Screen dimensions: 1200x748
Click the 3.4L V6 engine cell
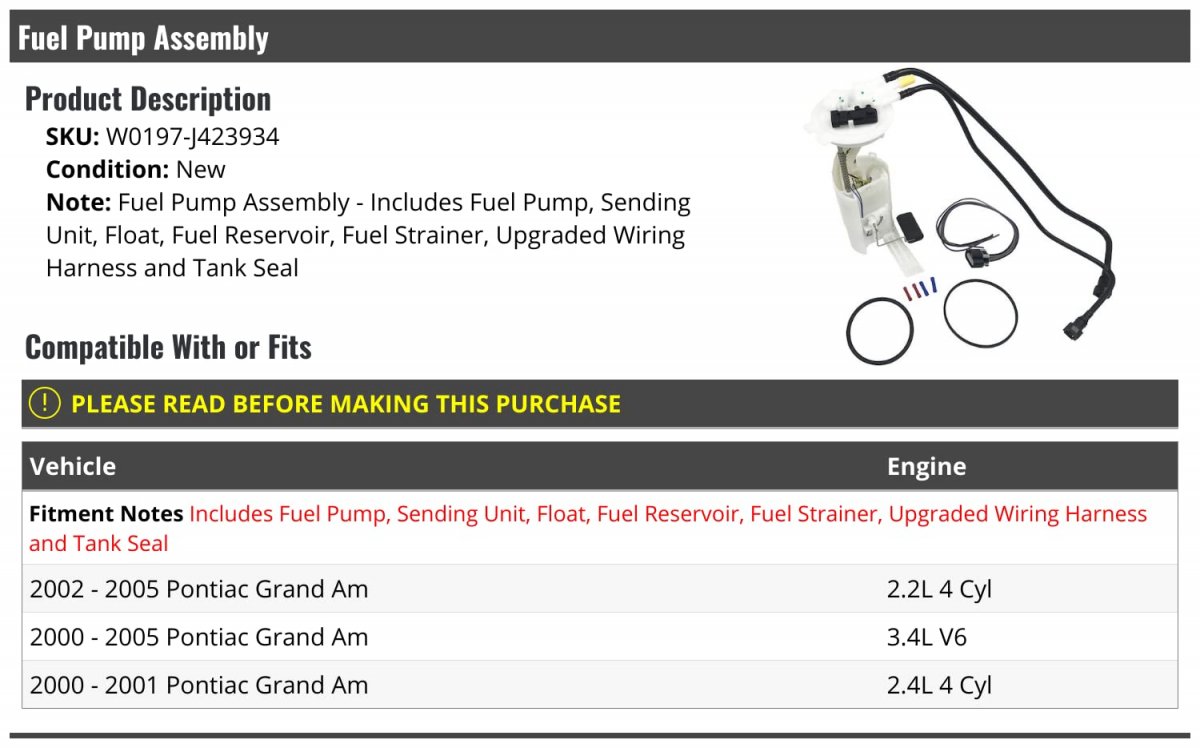[927, 637]
